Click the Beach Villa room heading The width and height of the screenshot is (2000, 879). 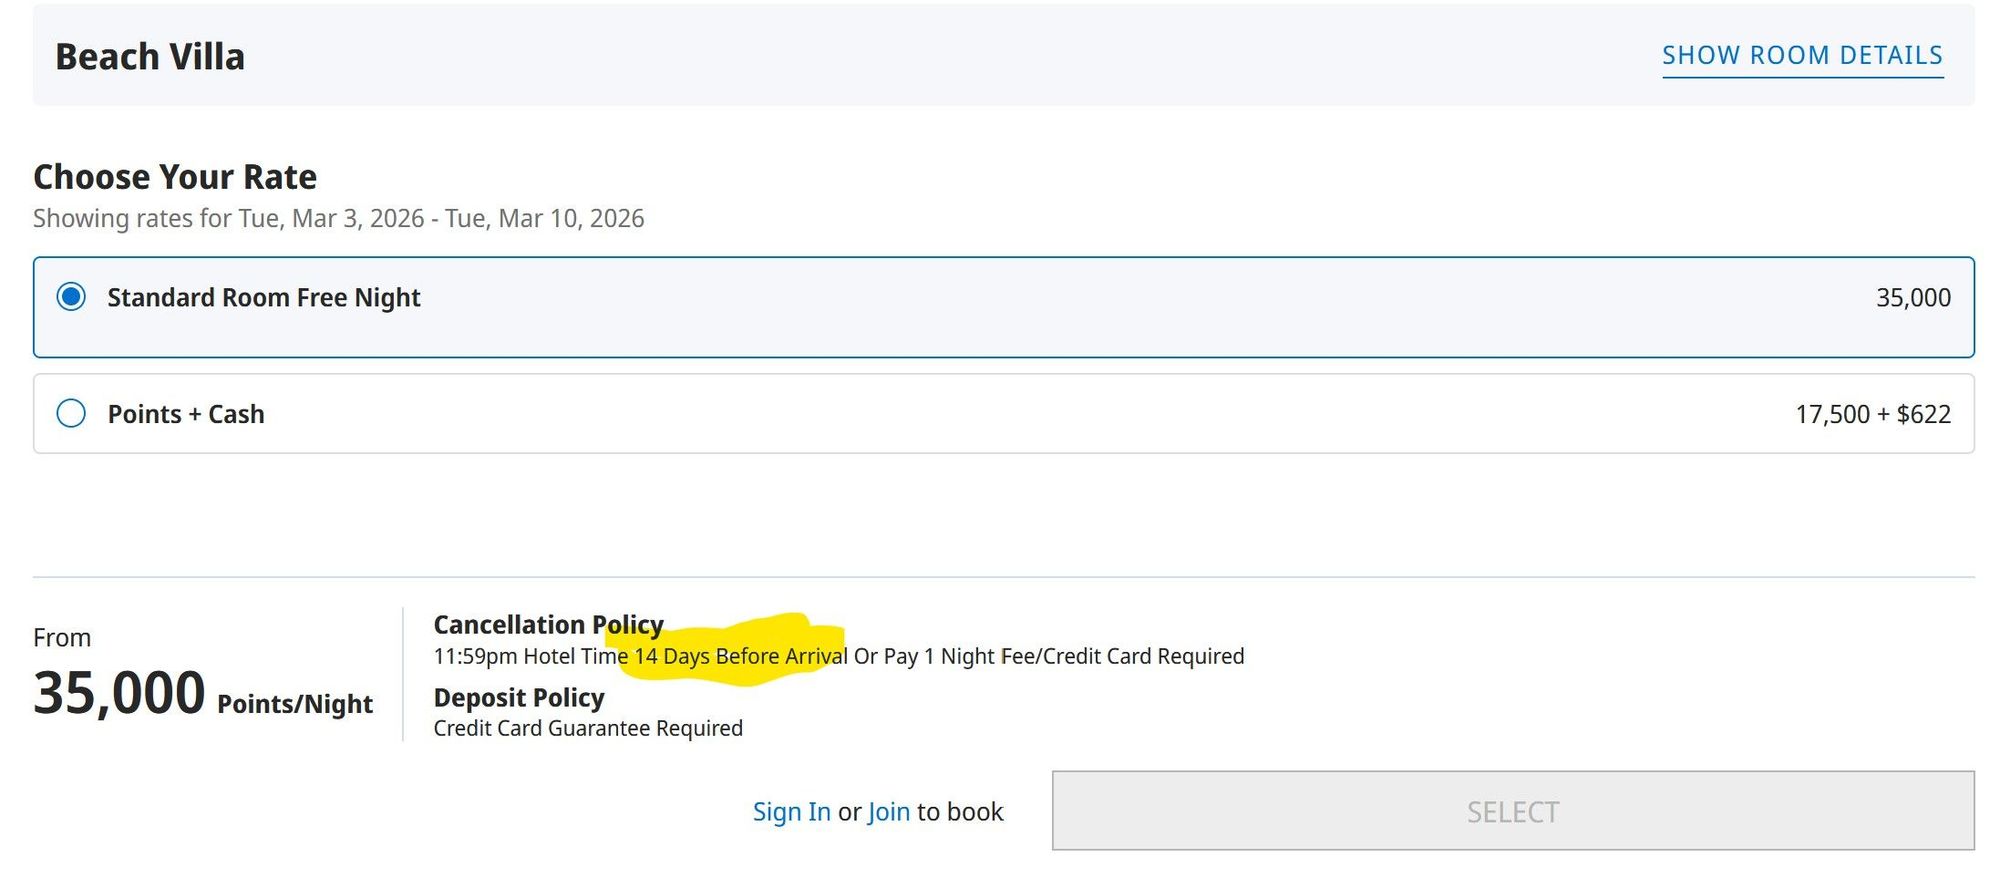150,56
